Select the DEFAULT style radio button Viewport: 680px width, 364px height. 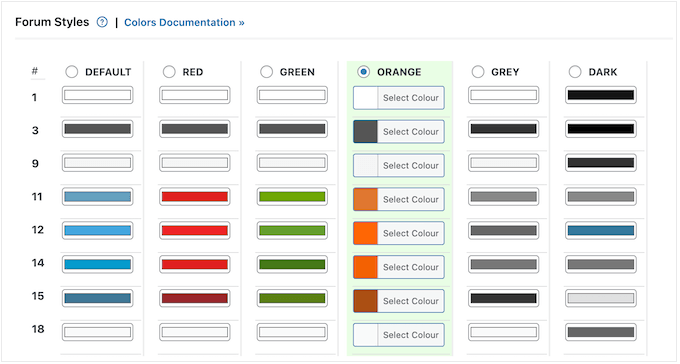coord(72,72)
